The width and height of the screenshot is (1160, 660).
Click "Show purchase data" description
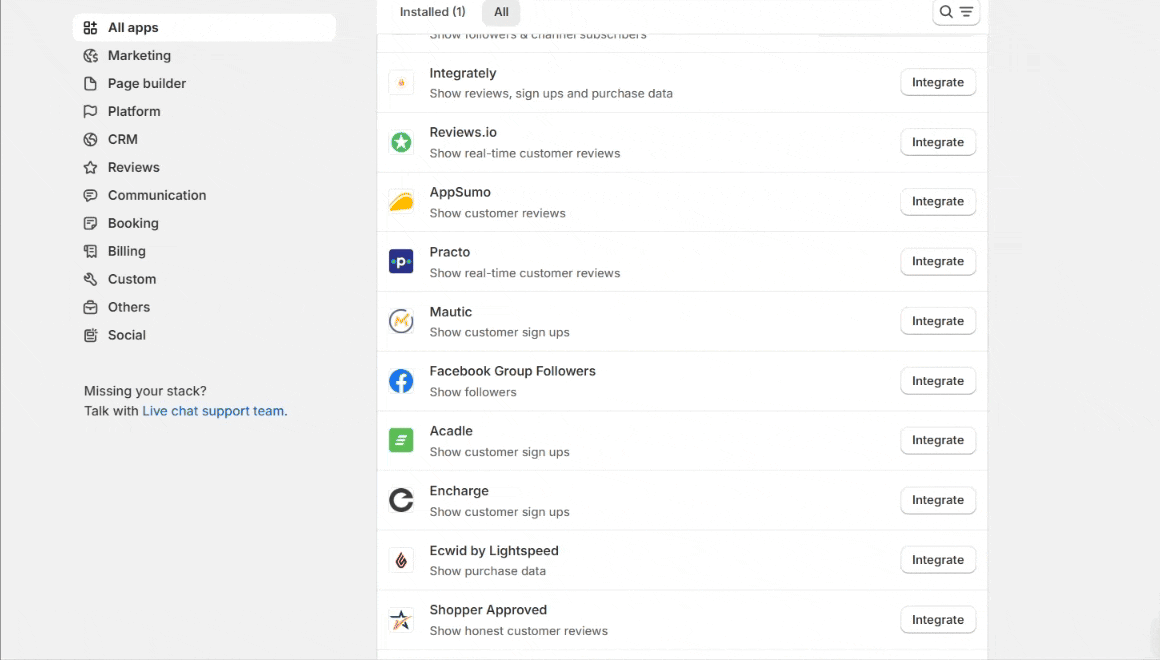pyautogui.click(x=488, y=571)
